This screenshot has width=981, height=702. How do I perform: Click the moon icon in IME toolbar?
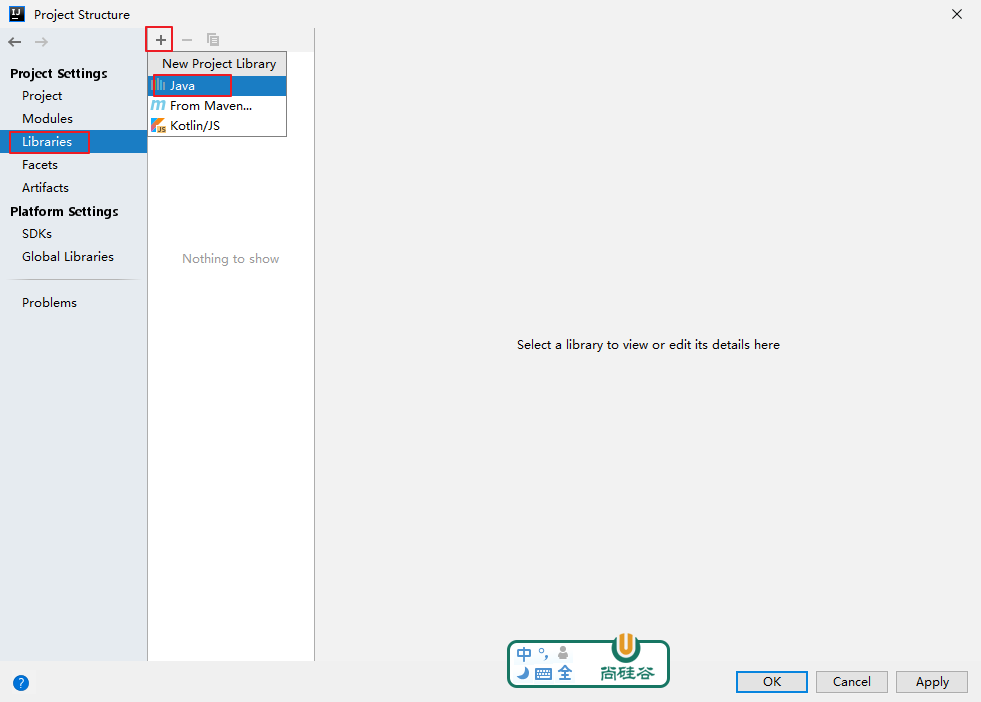pos(523,673)
